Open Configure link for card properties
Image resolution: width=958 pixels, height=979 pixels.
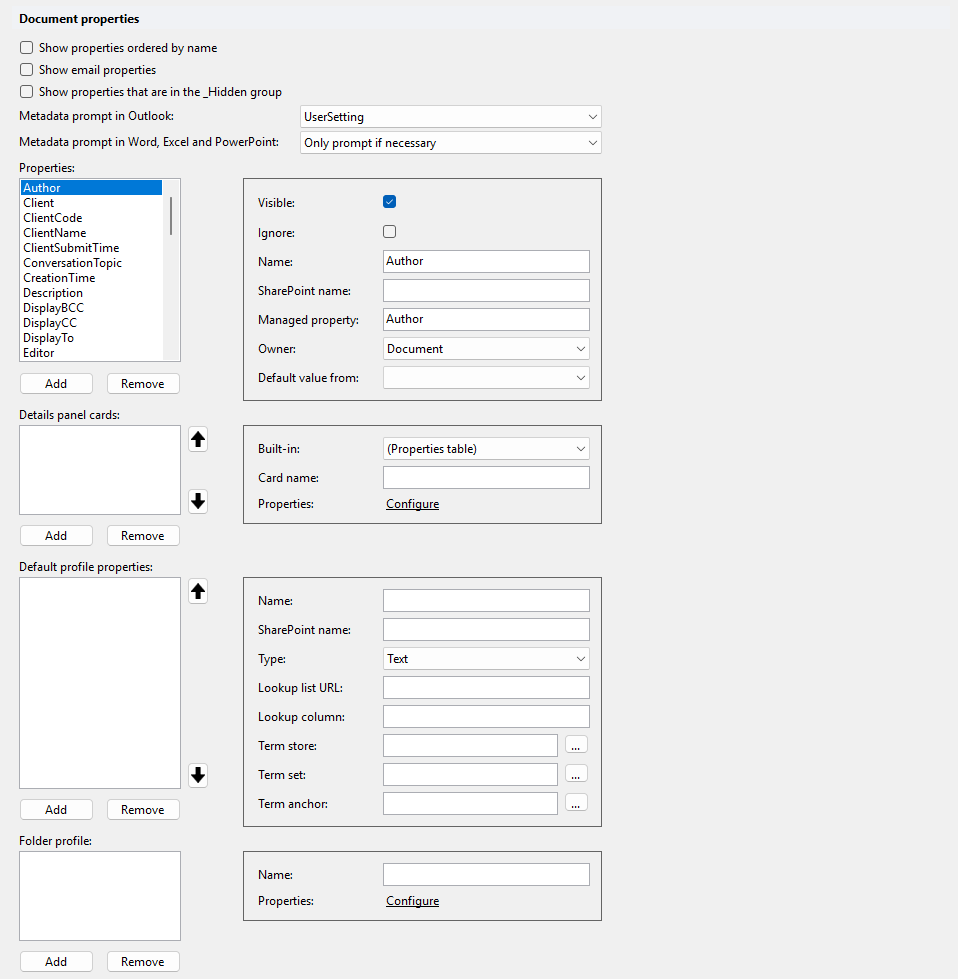[412, 504]
